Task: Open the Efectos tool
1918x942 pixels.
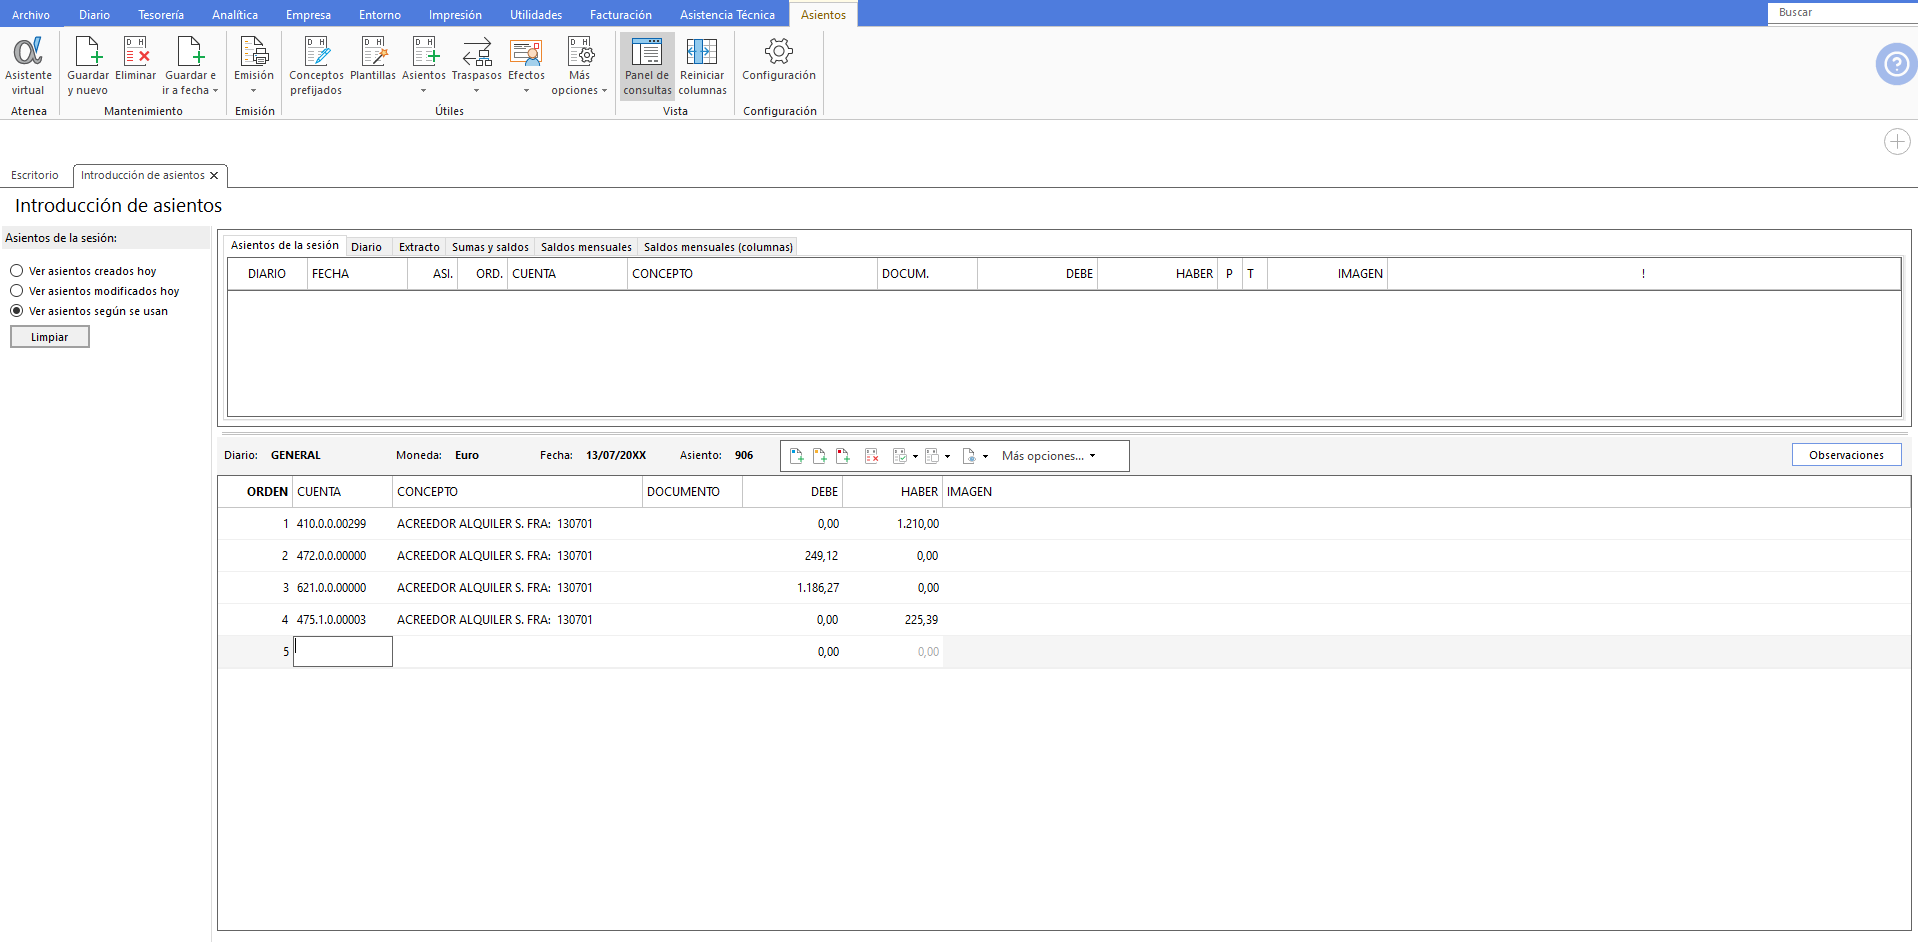Action: point(526,59)
